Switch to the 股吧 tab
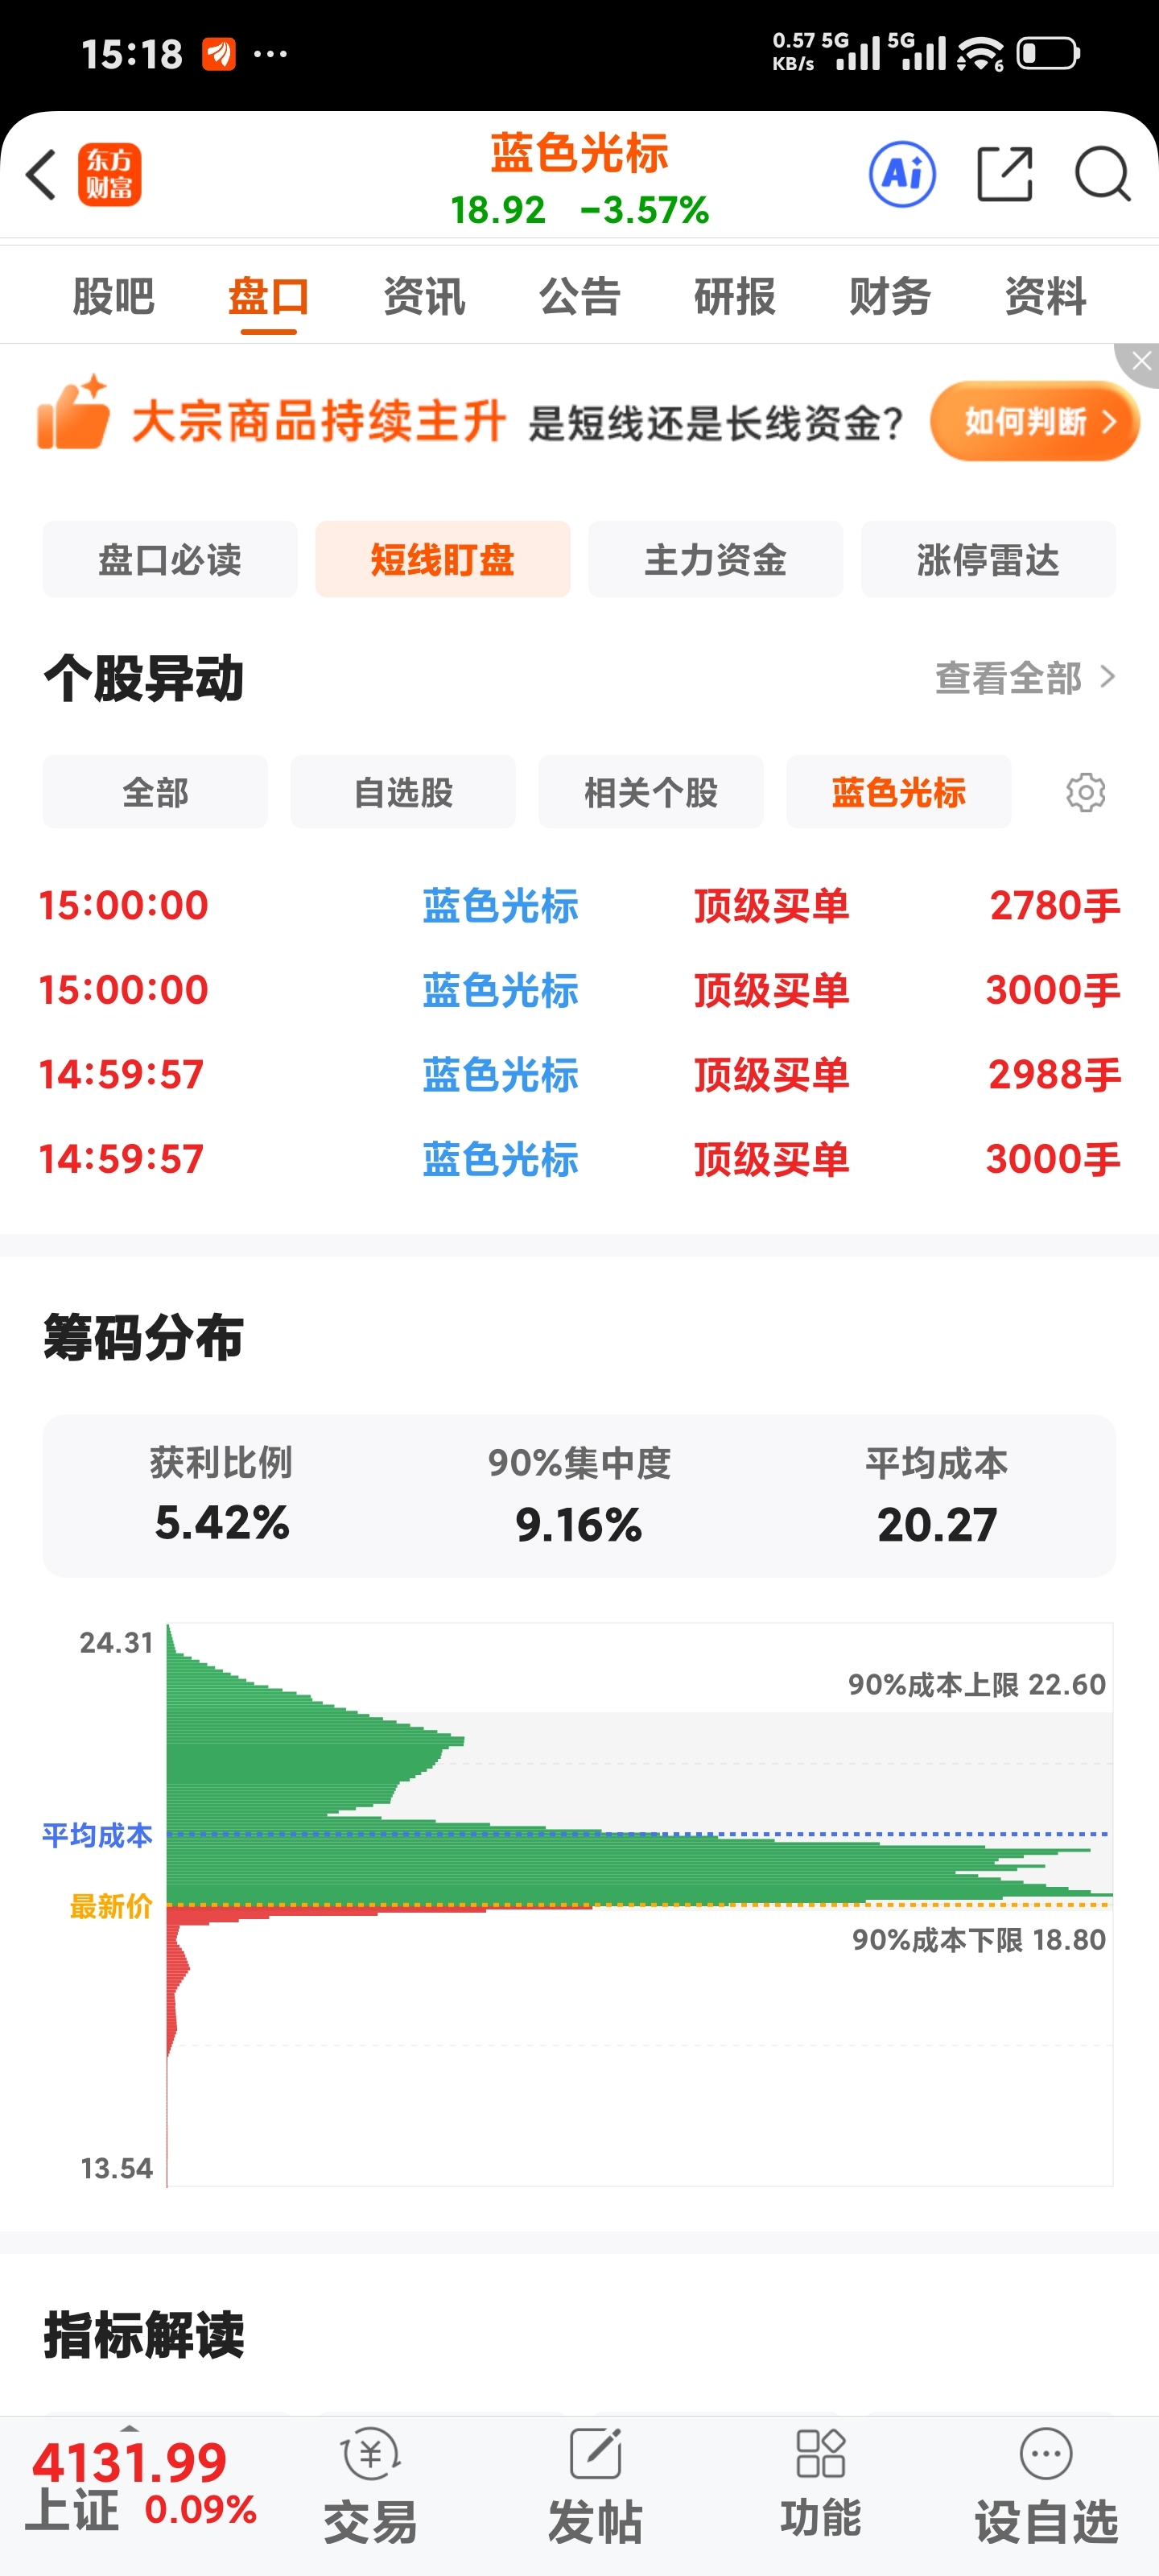Image resolution: width=1159 pixels, height=2576 pixels. (x=113, y=296)
